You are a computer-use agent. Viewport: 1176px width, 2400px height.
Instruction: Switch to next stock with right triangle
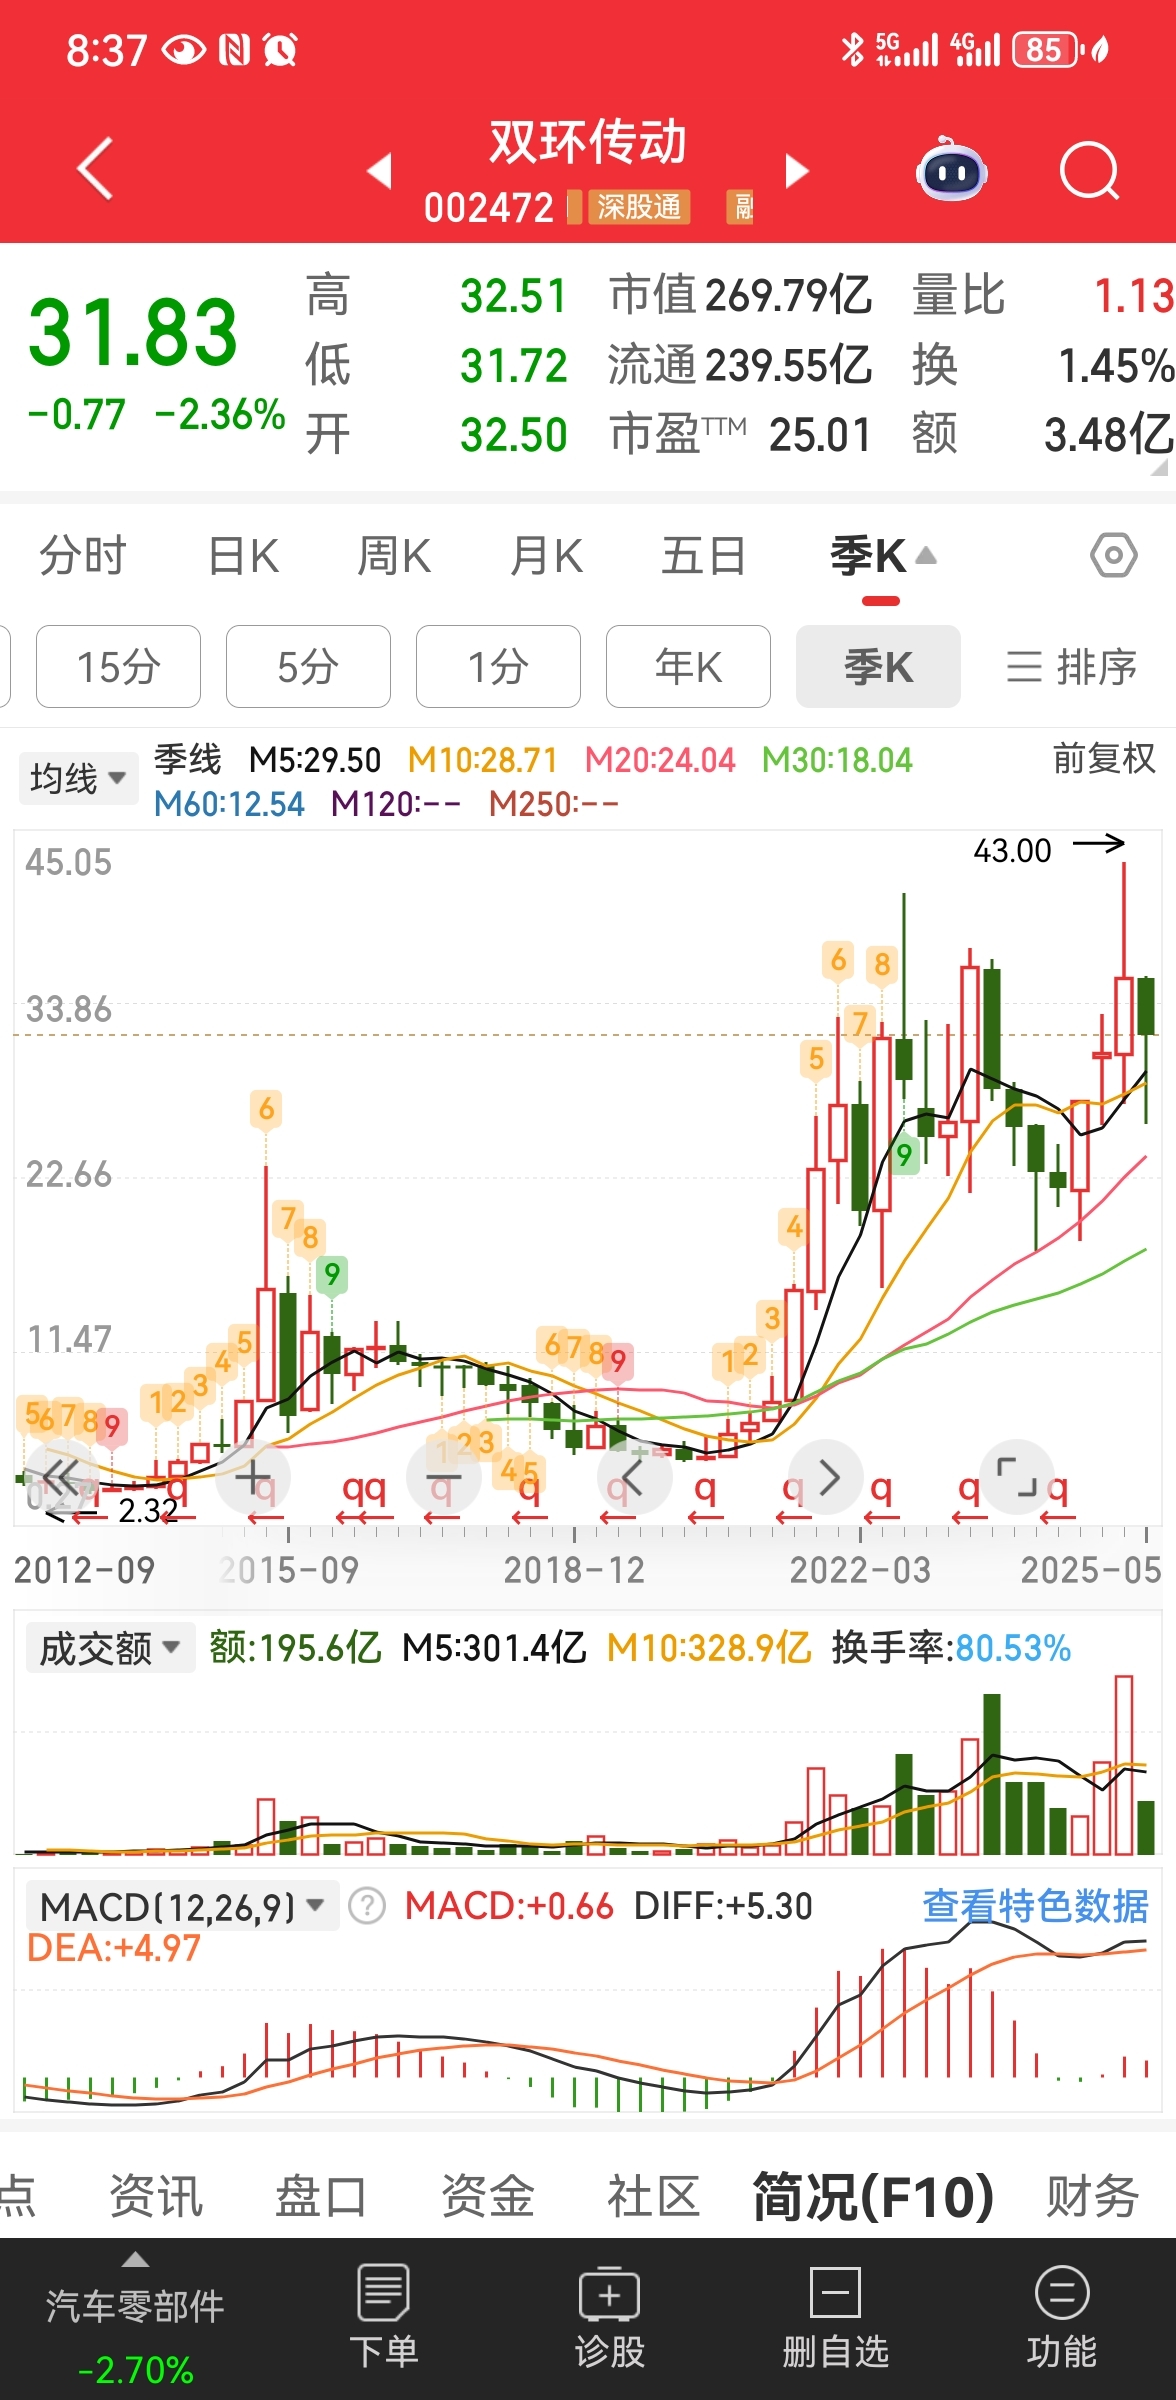(796, 170)
